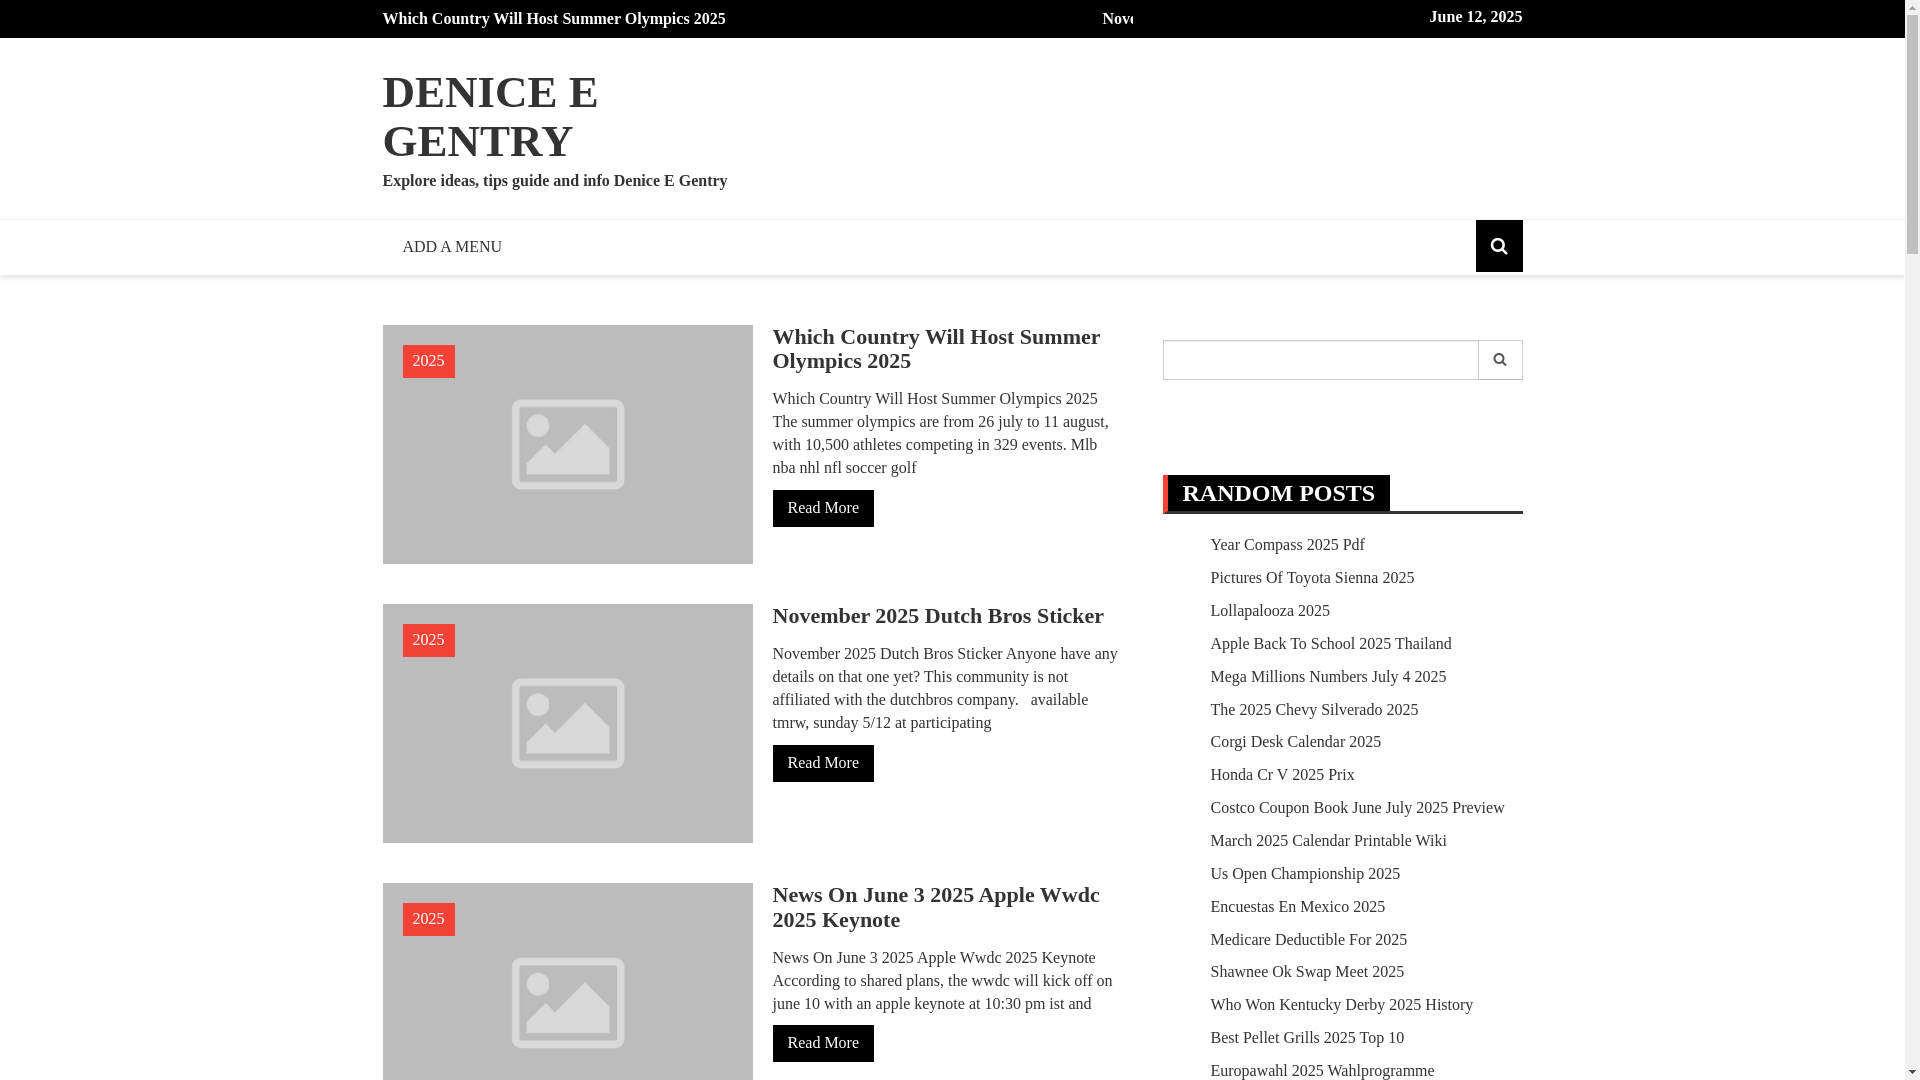Open the search icon in navigation bar
This screenshot has width=1920, height=1080.
click(1498, 246)
